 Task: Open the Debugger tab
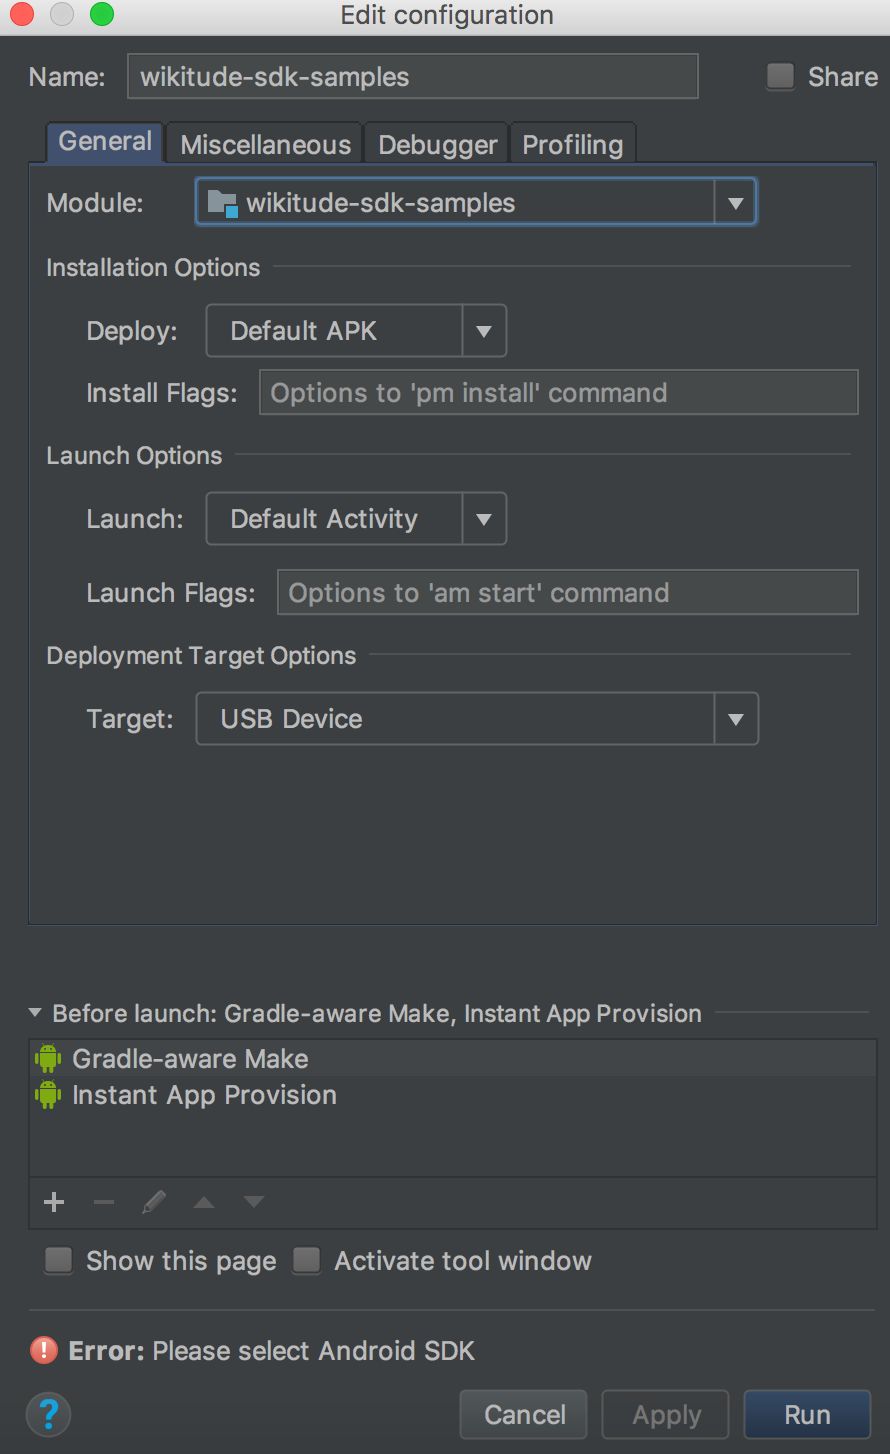click(437, 145)
